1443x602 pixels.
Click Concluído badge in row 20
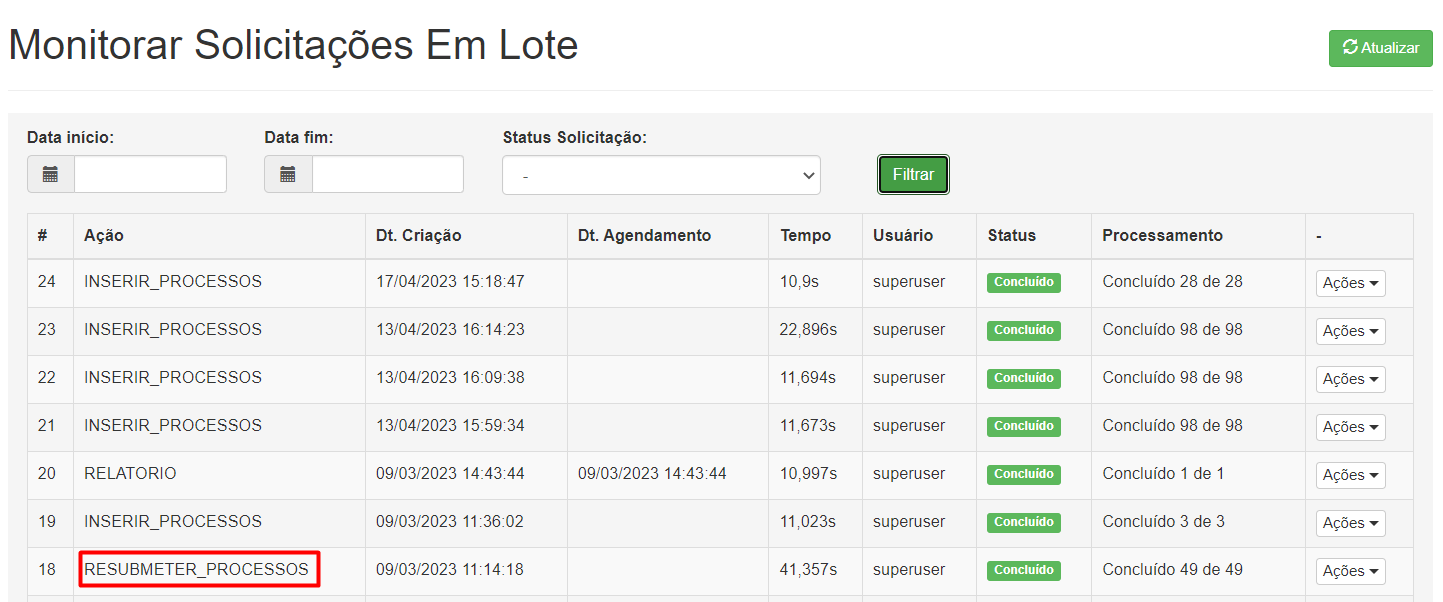1023,474
